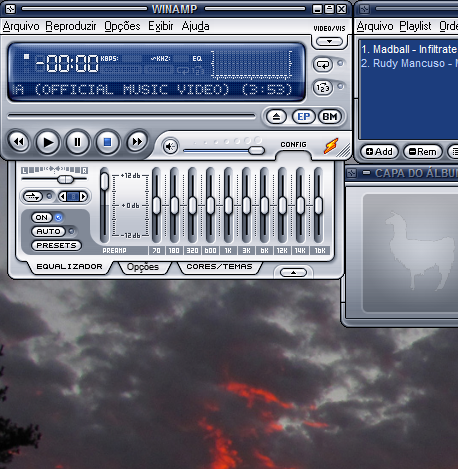The height and width of the screenshot is (469, 458).
Task: Click the Rem button in the playlist
Action: [x=423, y=152]
